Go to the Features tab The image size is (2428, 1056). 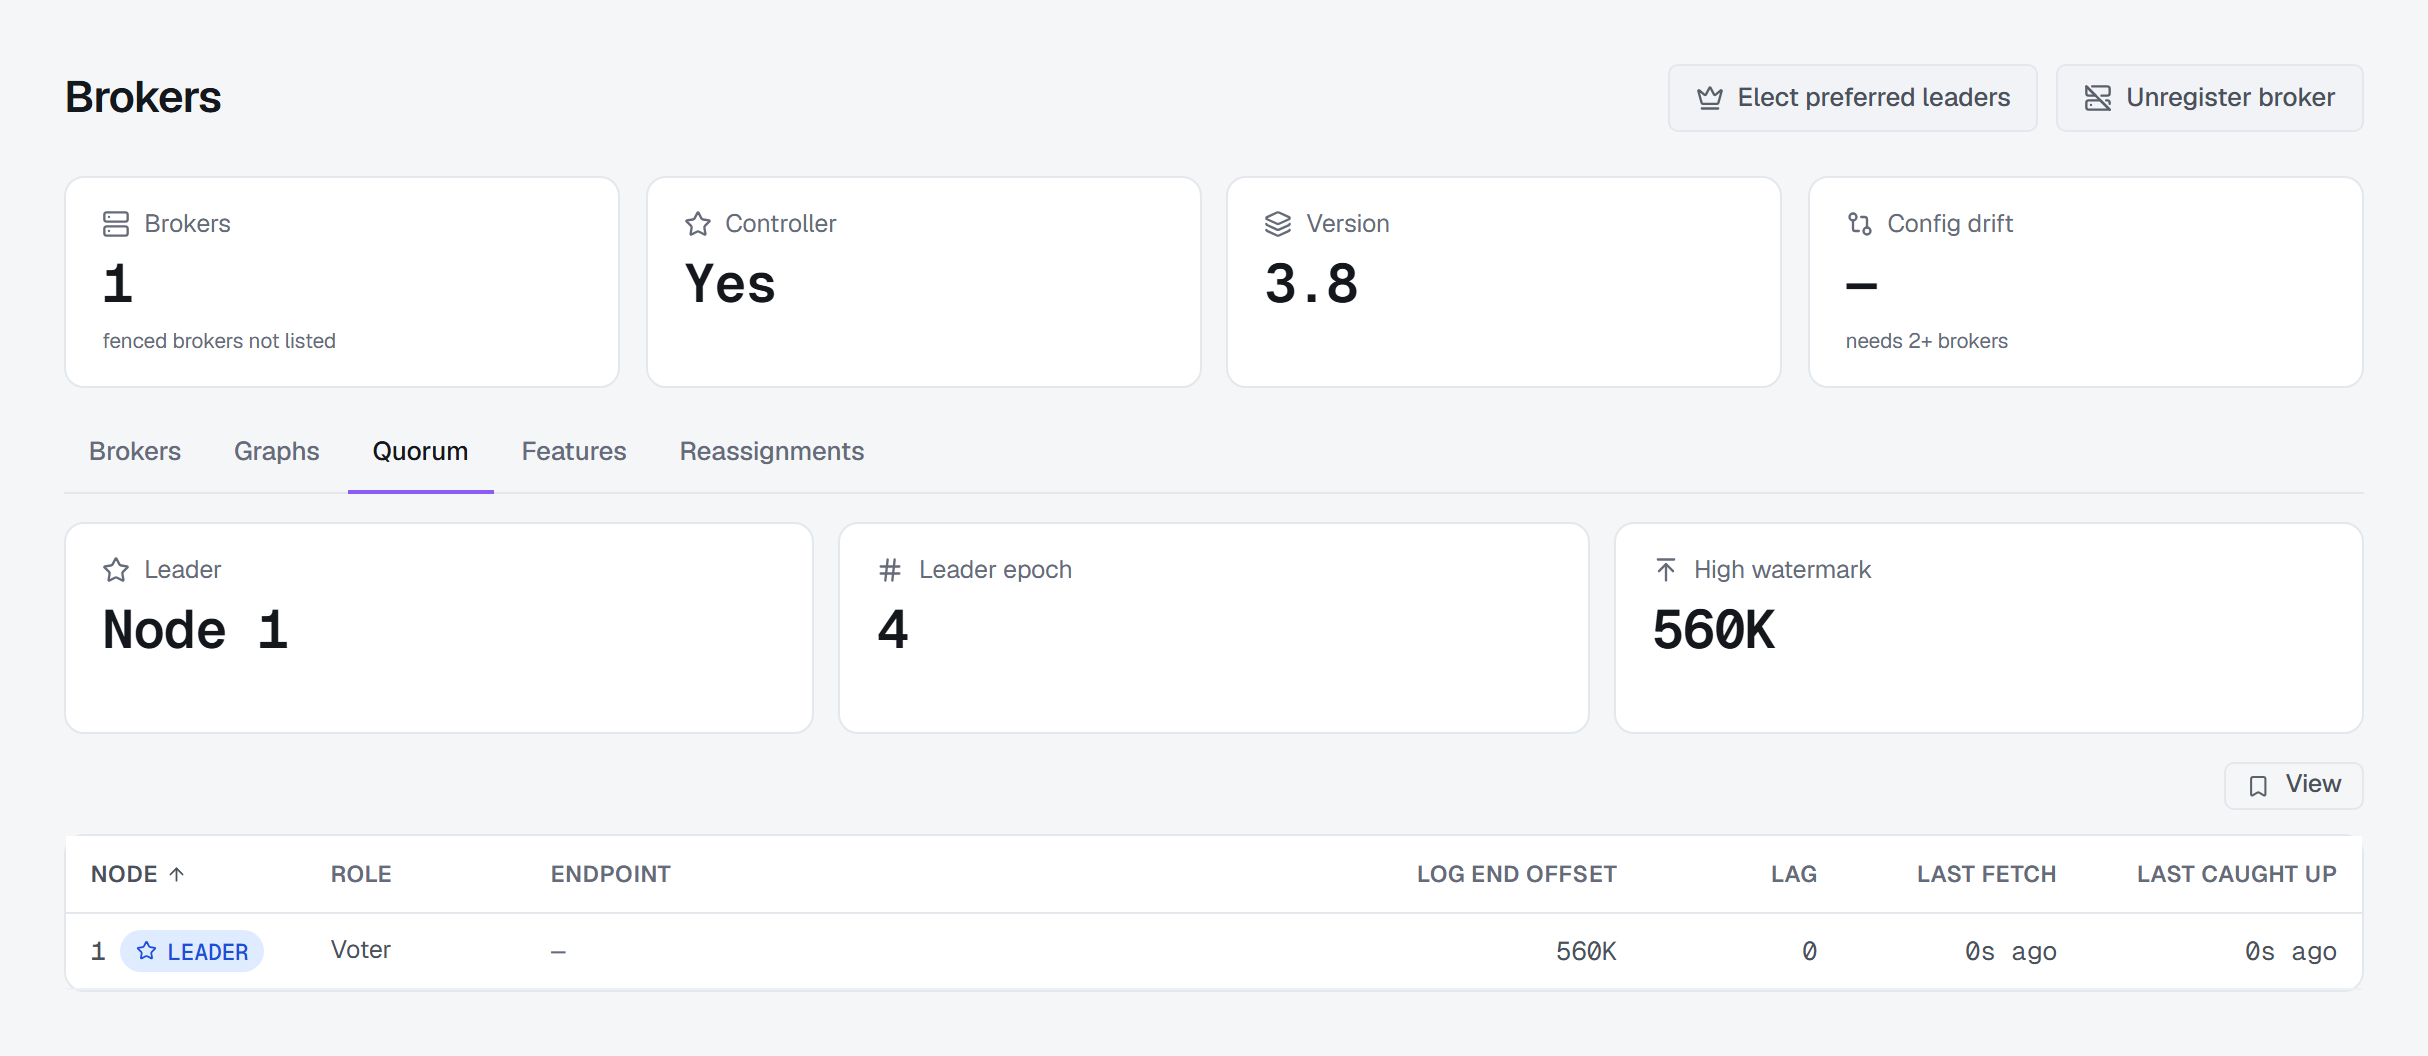[x=574, y=452]
